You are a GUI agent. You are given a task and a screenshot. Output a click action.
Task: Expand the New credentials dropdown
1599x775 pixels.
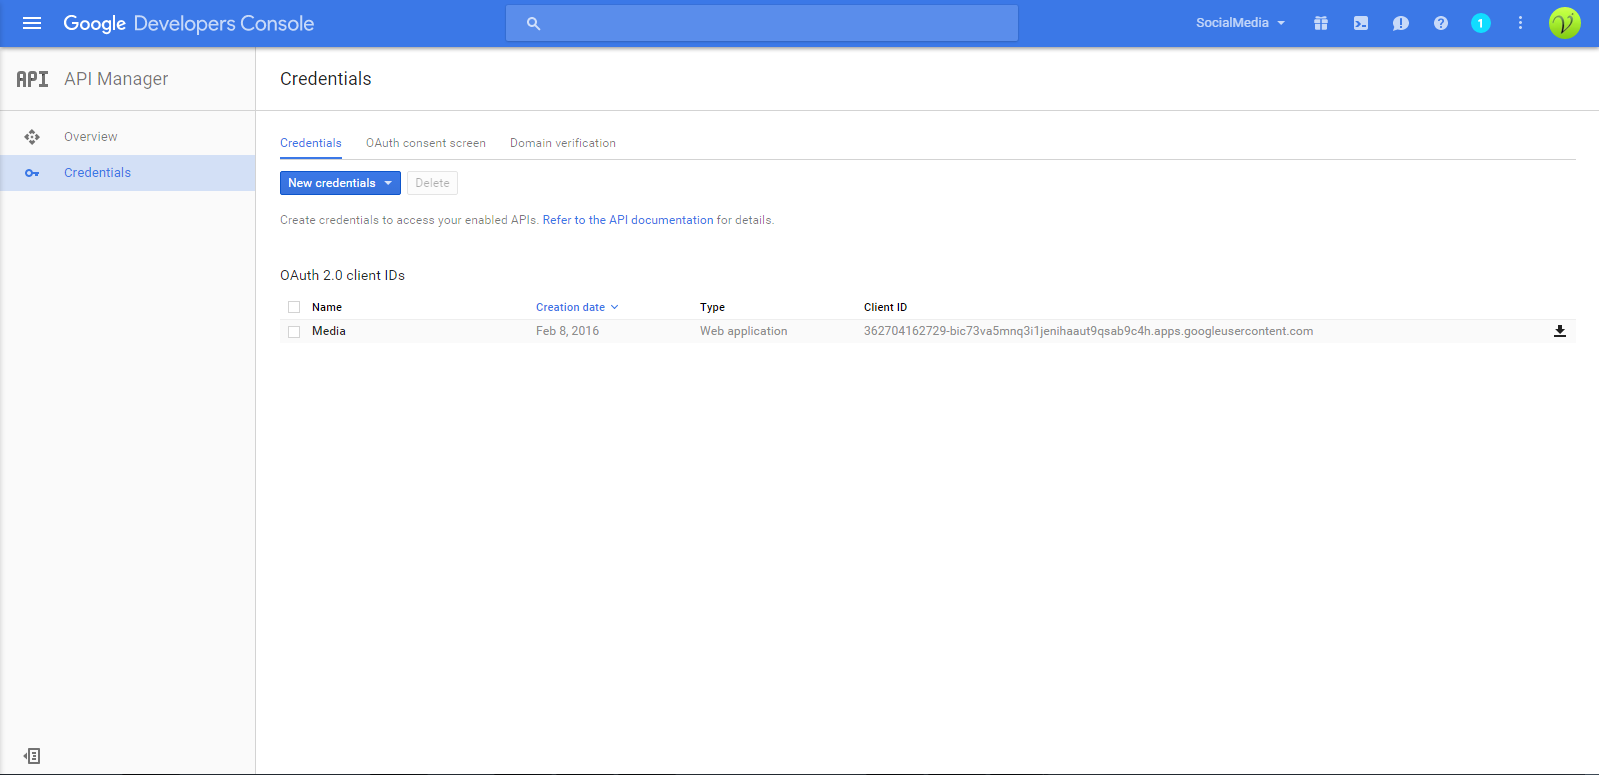coord(340,183)
